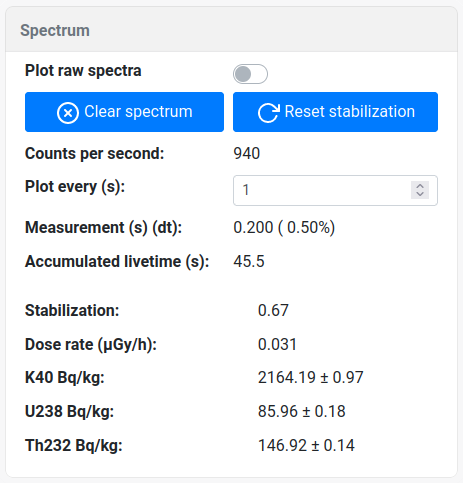Select the U238 reading 85.96 ± 0.18
The image size is (463, 483).
tap(302, 411)
